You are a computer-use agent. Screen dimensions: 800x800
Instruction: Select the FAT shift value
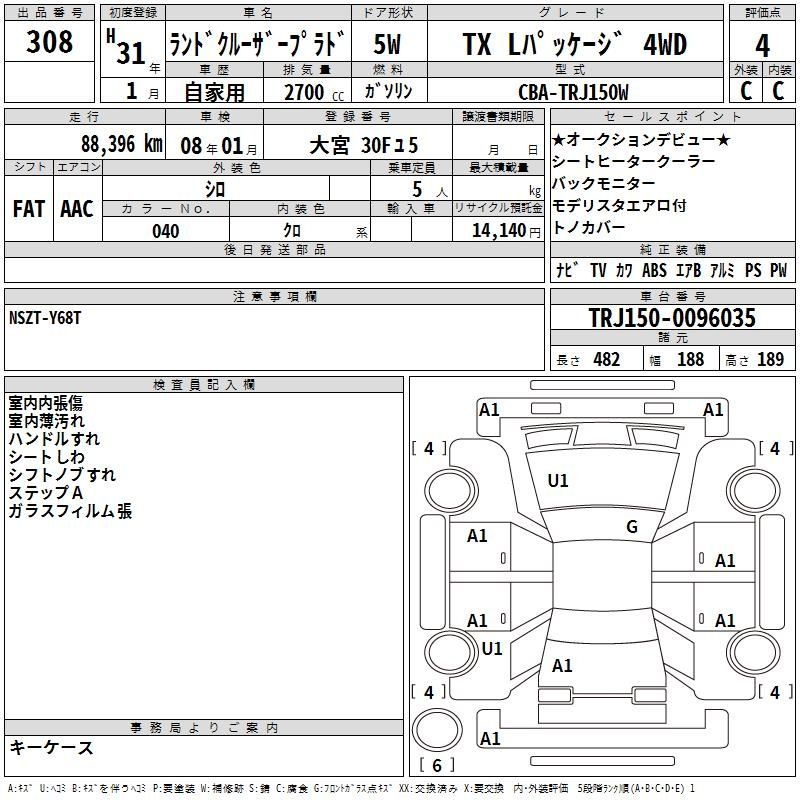tap(29, 209)
